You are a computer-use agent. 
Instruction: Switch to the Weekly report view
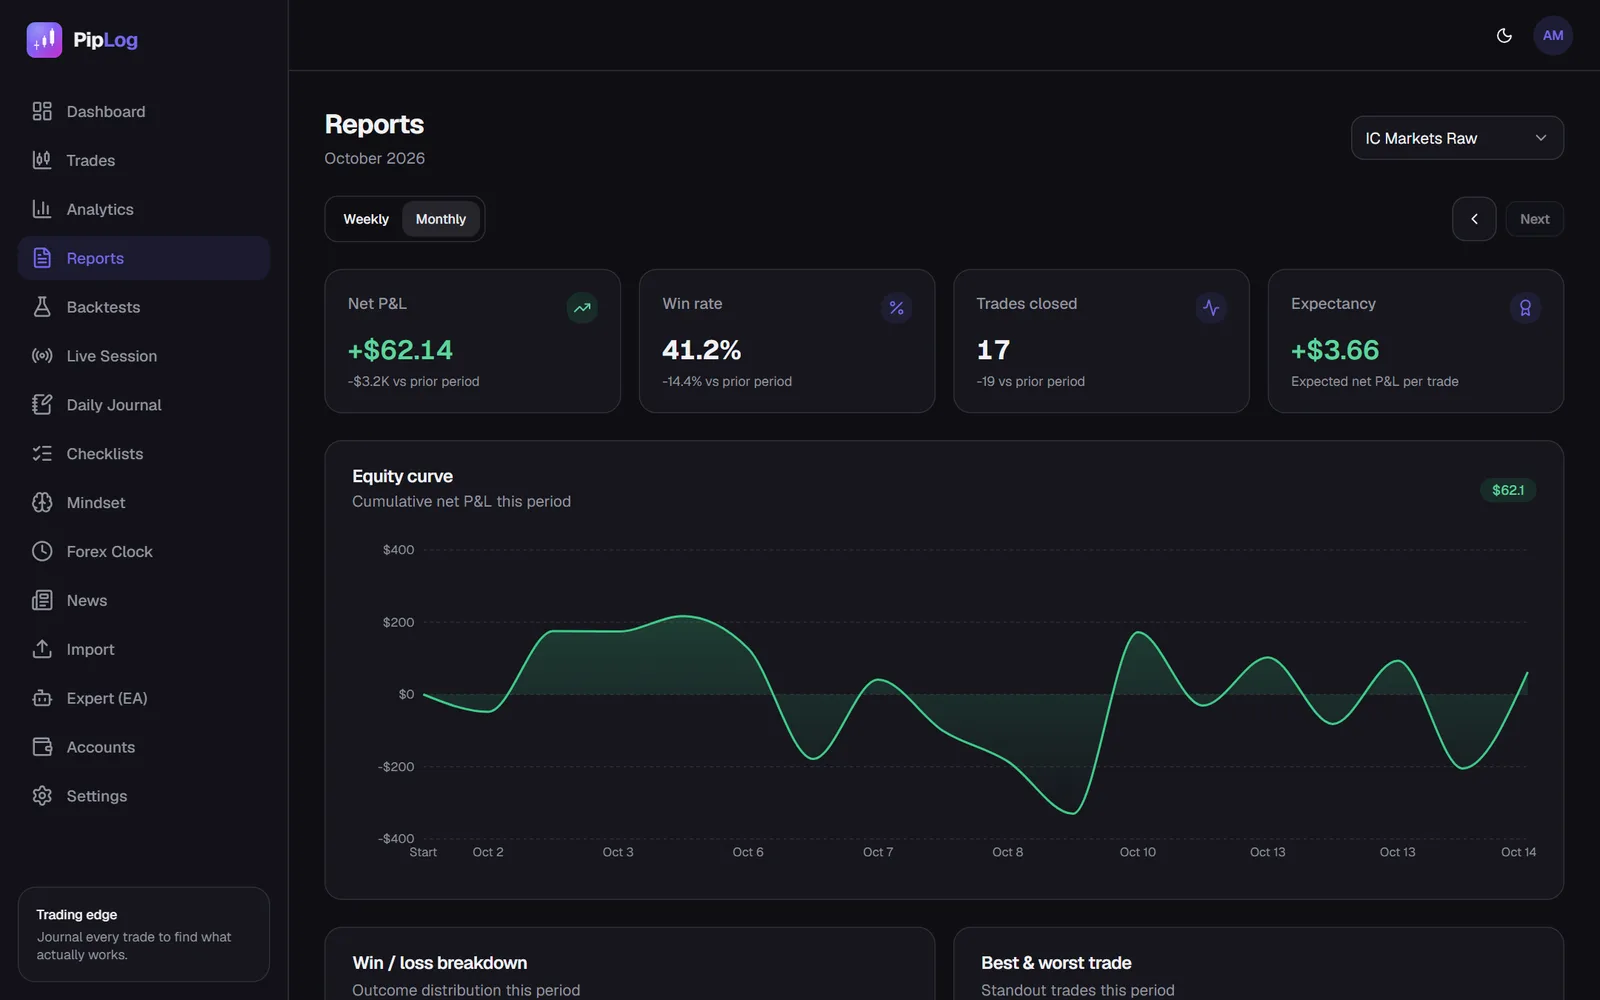[366, 219]
